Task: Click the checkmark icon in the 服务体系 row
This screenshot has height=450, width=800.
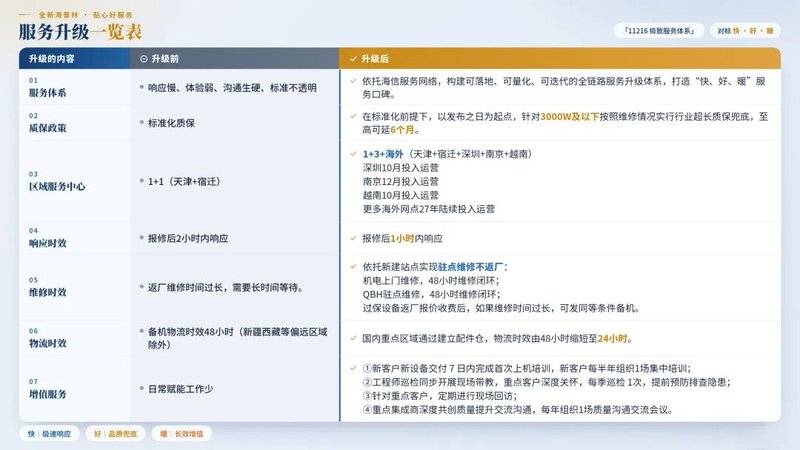Action: pos(353,81)
